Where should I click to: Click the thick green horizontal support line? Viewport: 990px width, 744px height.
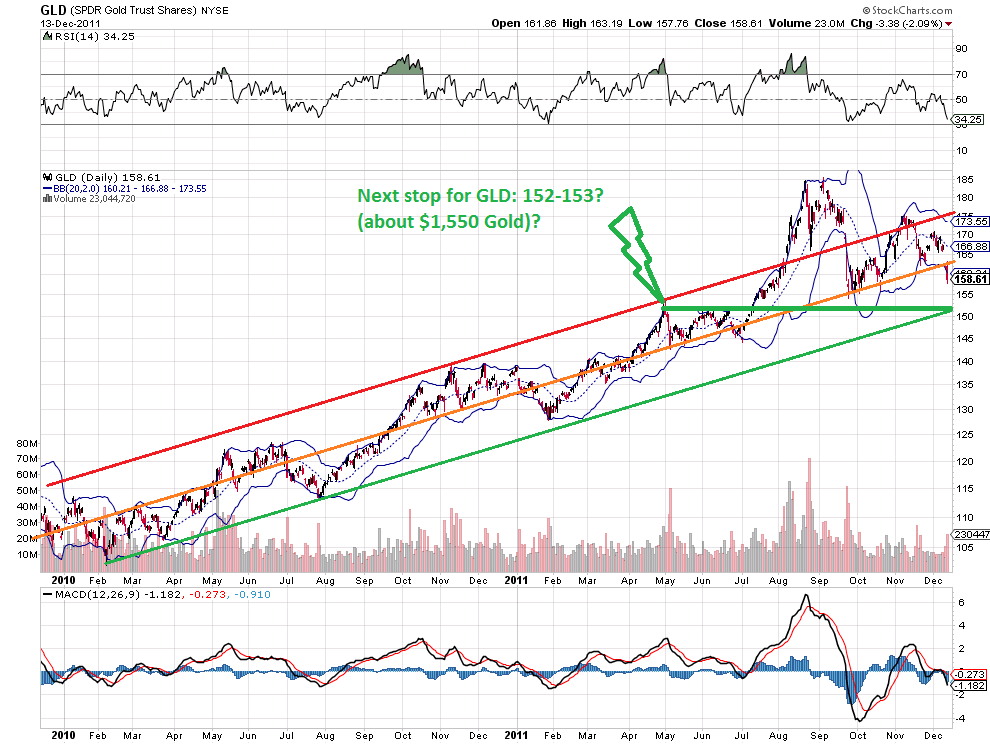[808, 309]
